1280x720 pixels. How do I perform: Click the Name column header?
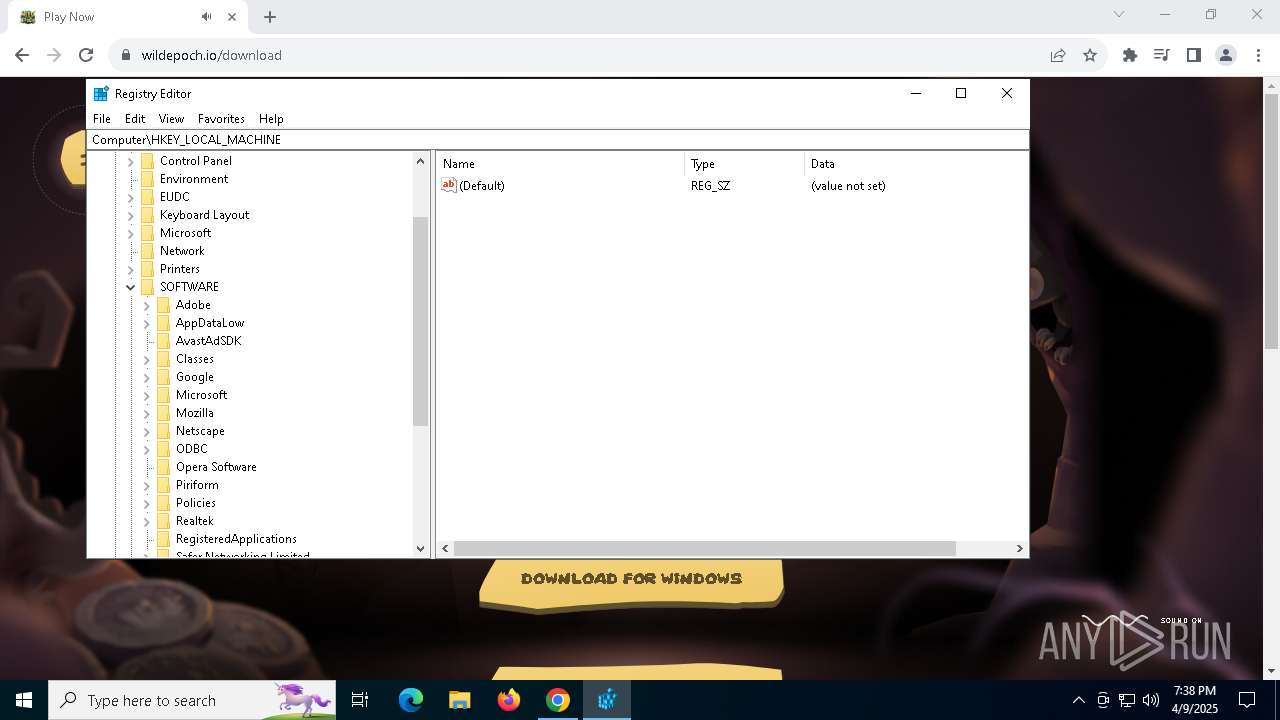560,164
